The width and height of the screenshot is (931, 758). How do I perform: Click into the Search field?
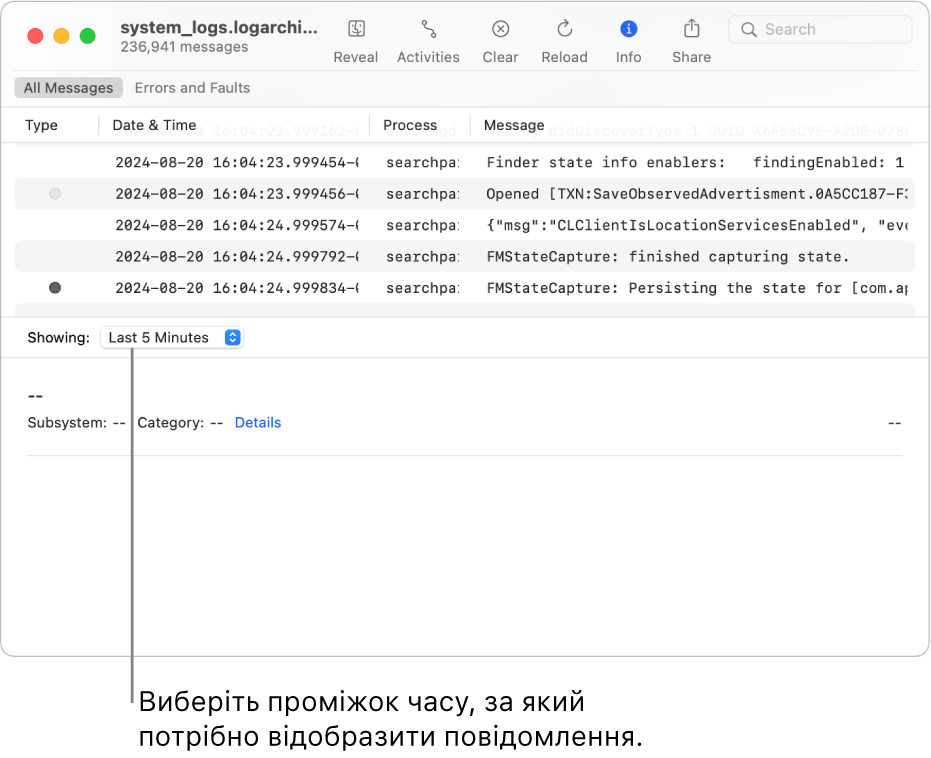coord(821,30)
